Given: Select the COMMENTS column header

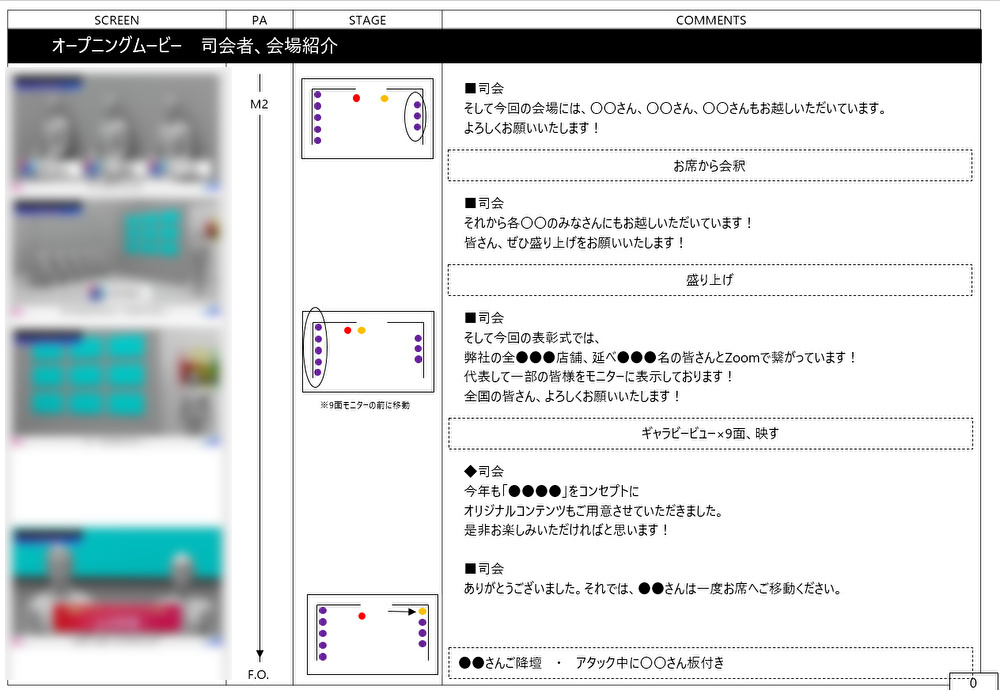Looking at the screenshot, I should [x=710, y=20].
